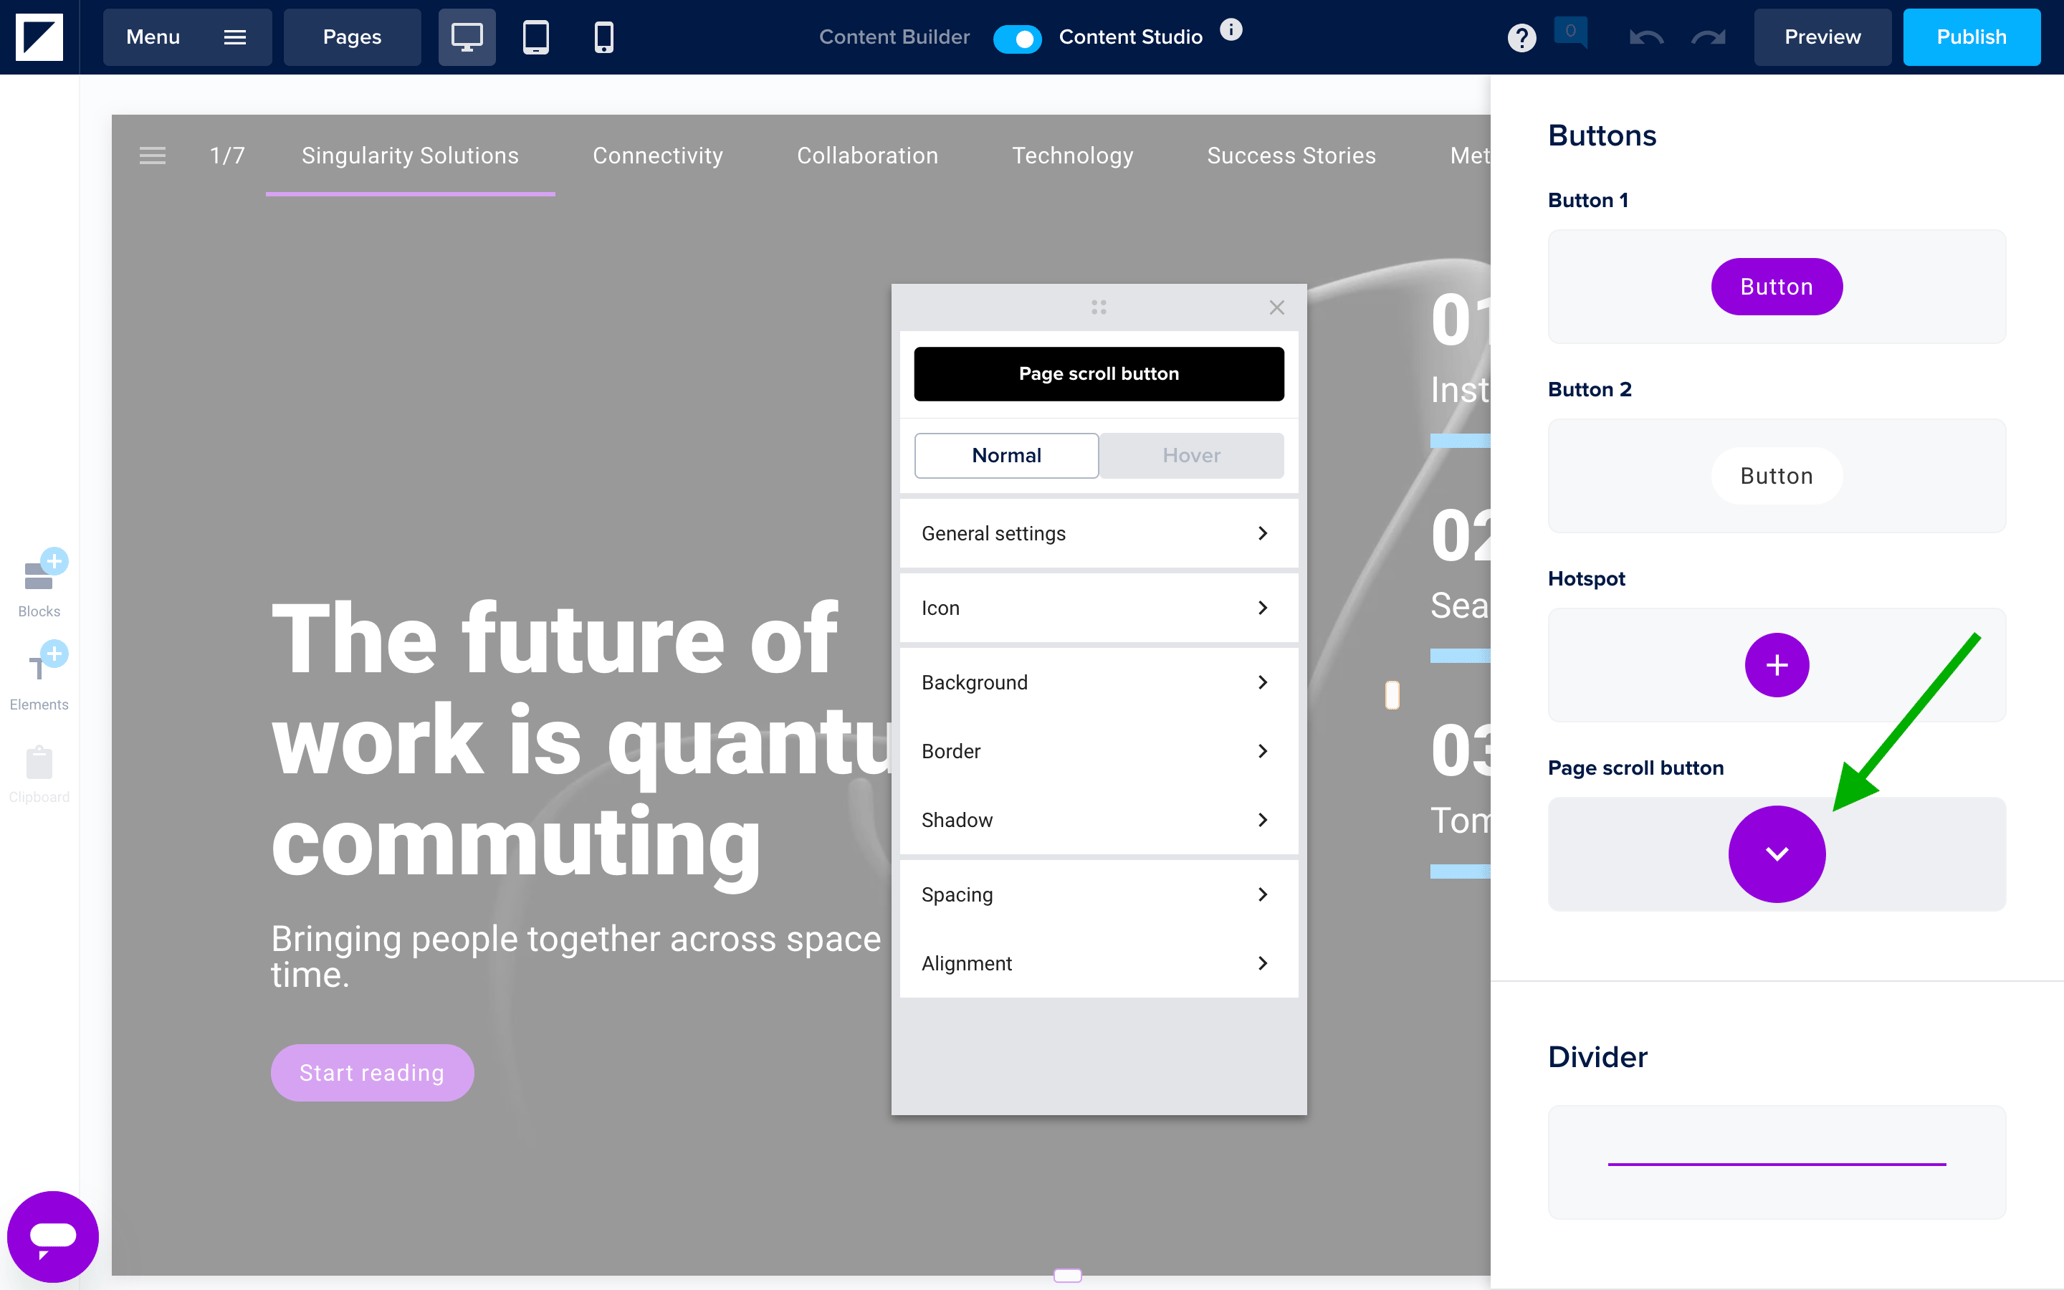Image resolution: width=2064 pixels, height=1290 pixels.
Task: Open the Clipboard in sidebar
Action: click(40, 774)
